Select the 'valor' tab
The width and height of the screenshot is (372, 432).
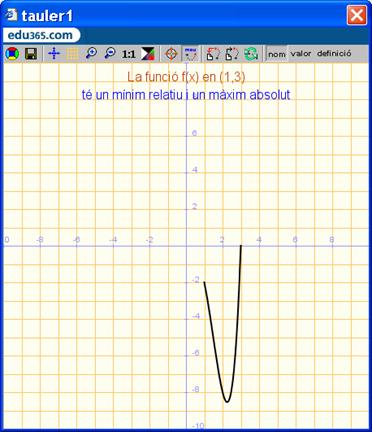click(x=301, y=53)
